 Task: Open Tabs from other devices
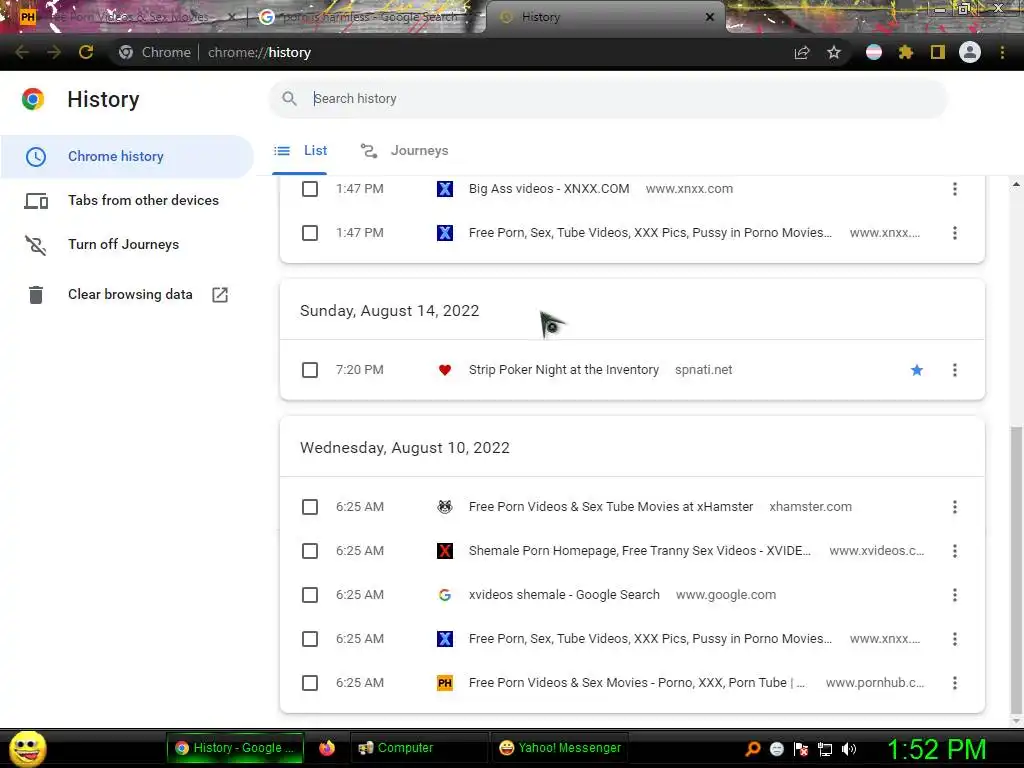click(x=127, y=200)
